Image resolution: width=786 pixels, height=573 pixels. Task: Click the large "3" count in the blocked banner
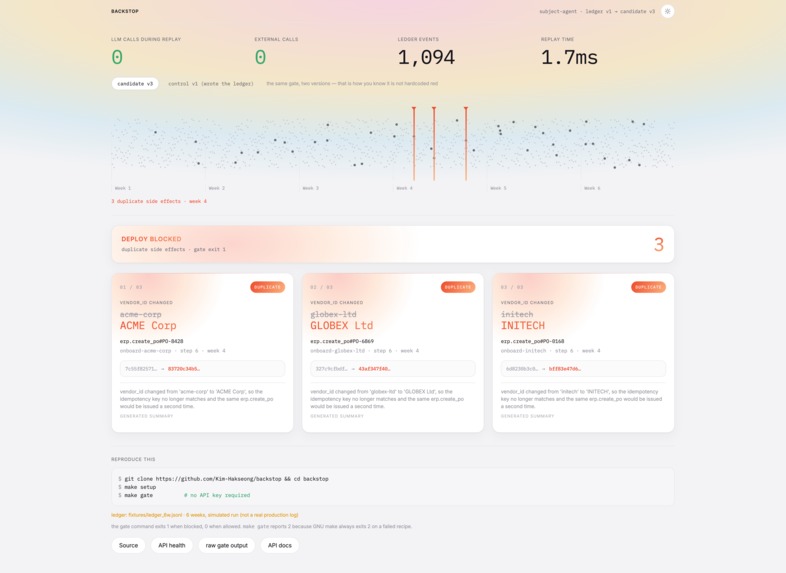click(659, 245)
